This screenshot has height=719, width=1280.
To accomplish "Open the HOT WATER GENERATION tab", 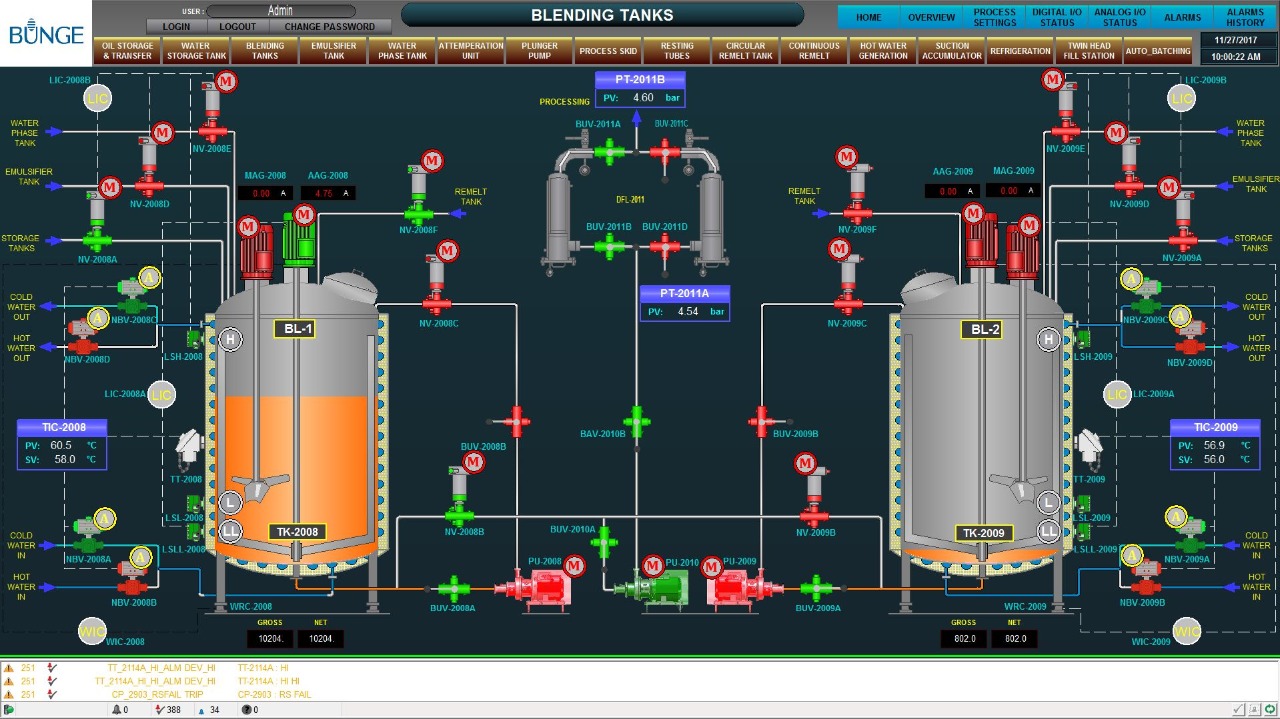I will pyautogui.click(x=883, y=51).
